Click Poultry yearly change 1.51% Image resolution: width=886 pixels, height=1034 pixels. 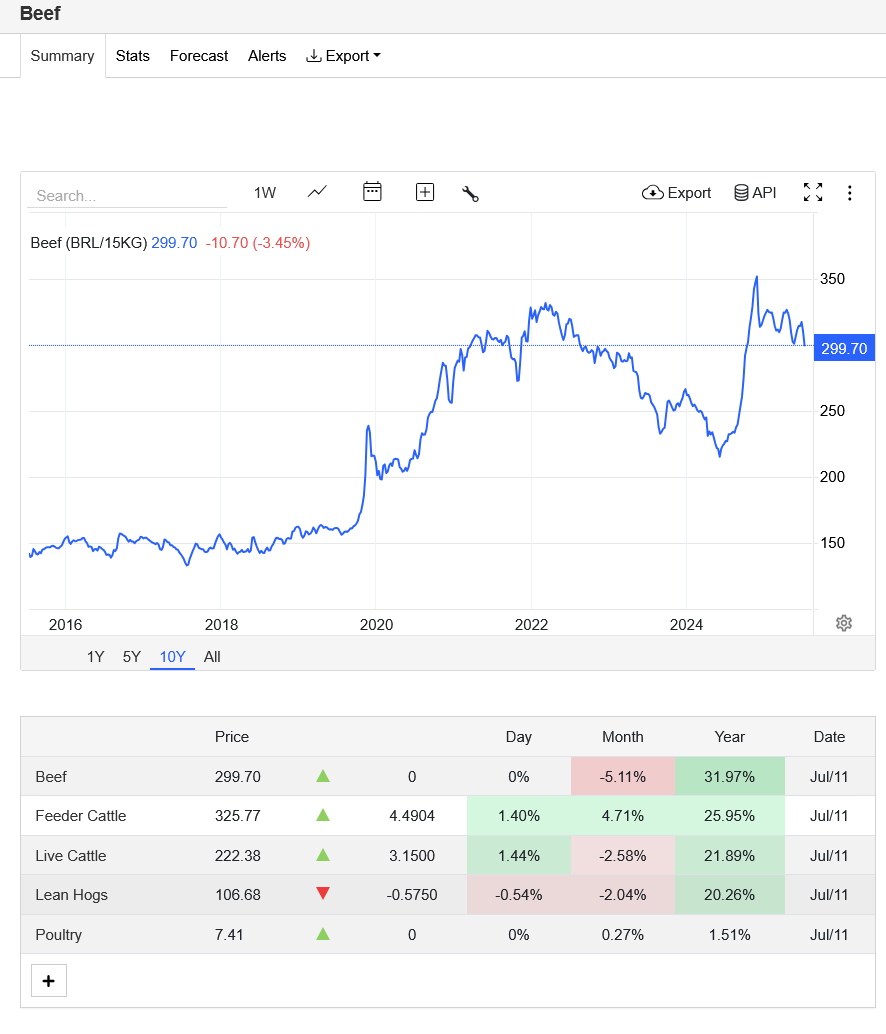730,934
